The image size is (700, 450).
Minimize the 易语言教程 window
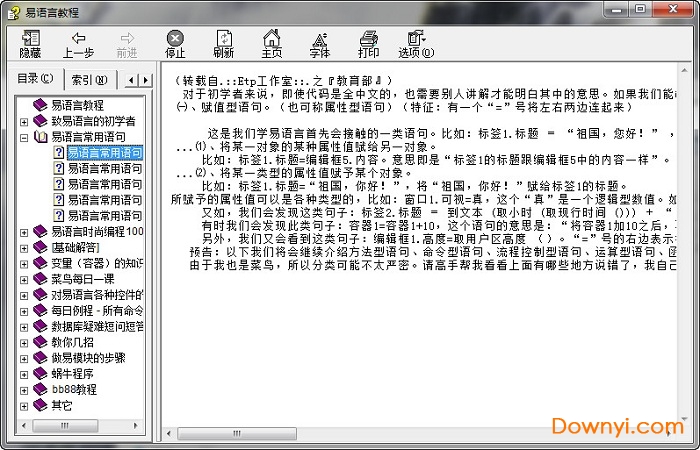[x=617, y=9]
